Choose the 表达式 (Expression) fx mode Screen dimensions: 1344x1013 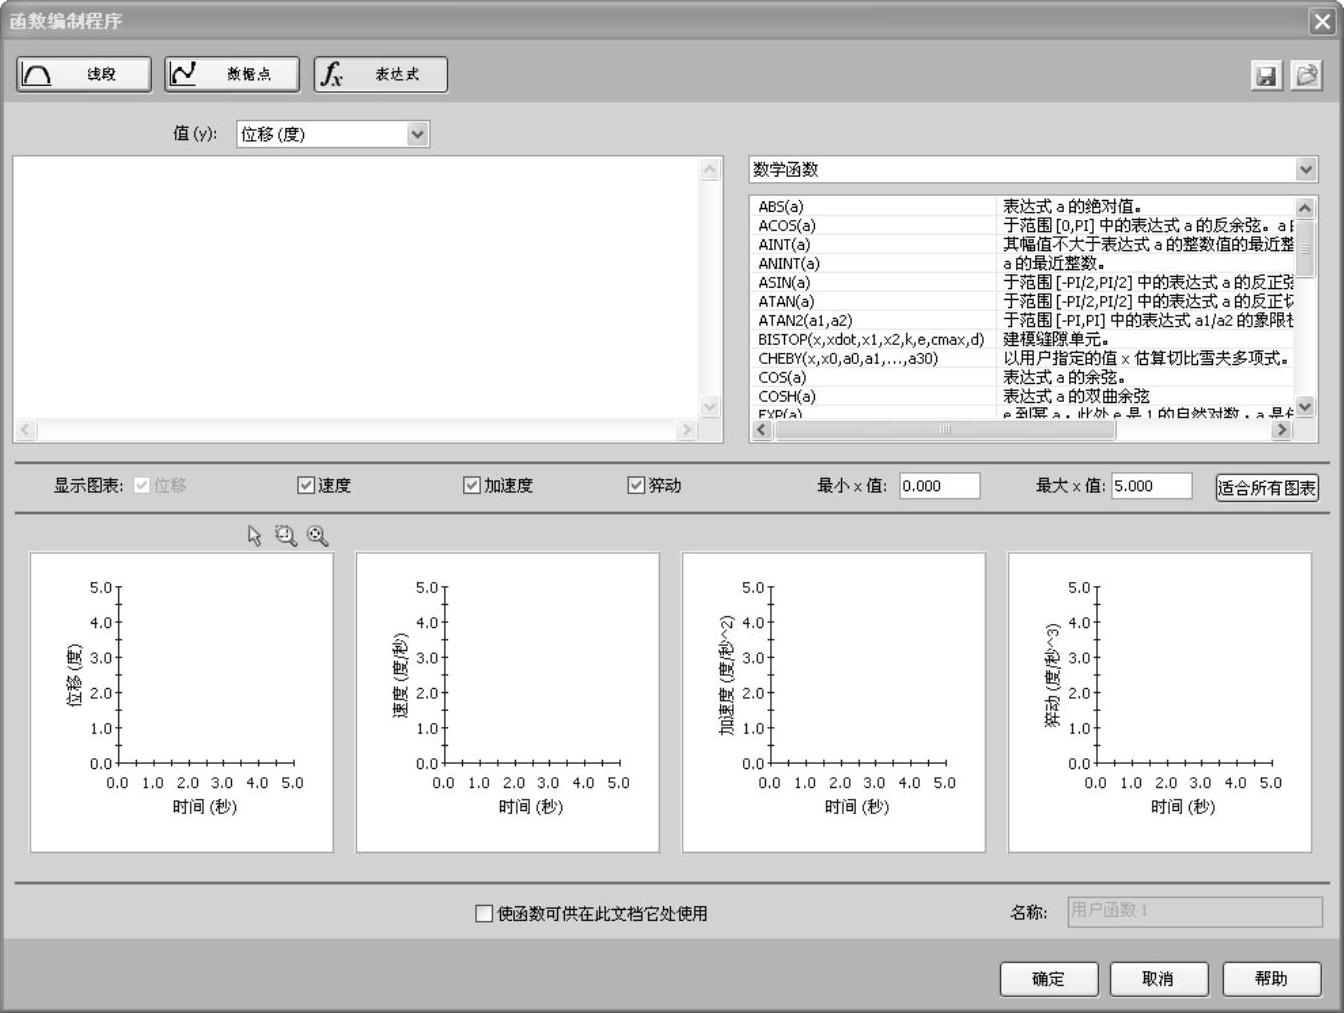coord(380,74)
